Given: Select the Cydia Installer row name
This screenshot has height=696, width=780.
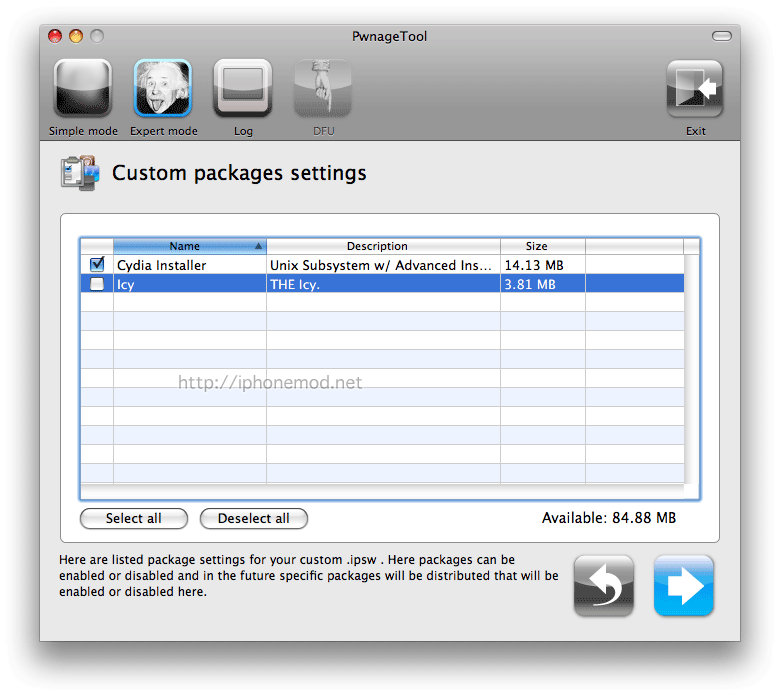Looking at the screenshot, I should coord(161,265).
